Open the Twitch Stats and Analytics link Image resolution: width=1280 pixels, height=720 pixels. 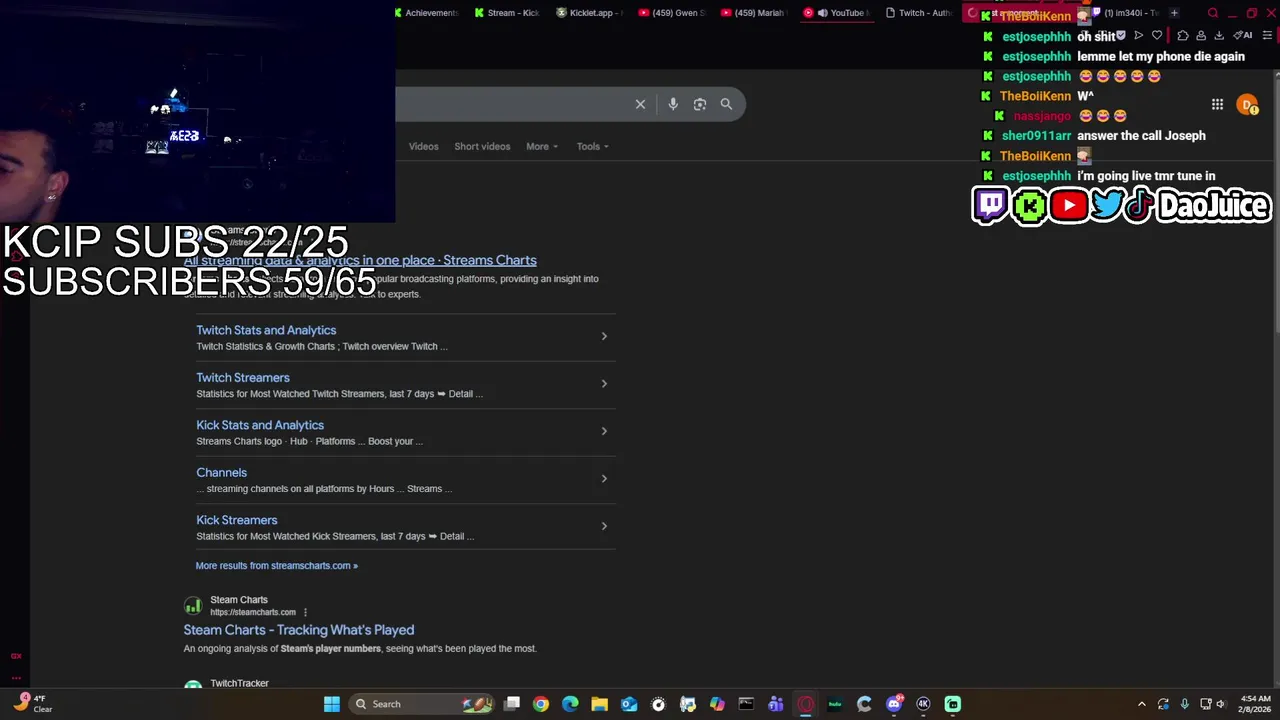[x=266, y=330]
